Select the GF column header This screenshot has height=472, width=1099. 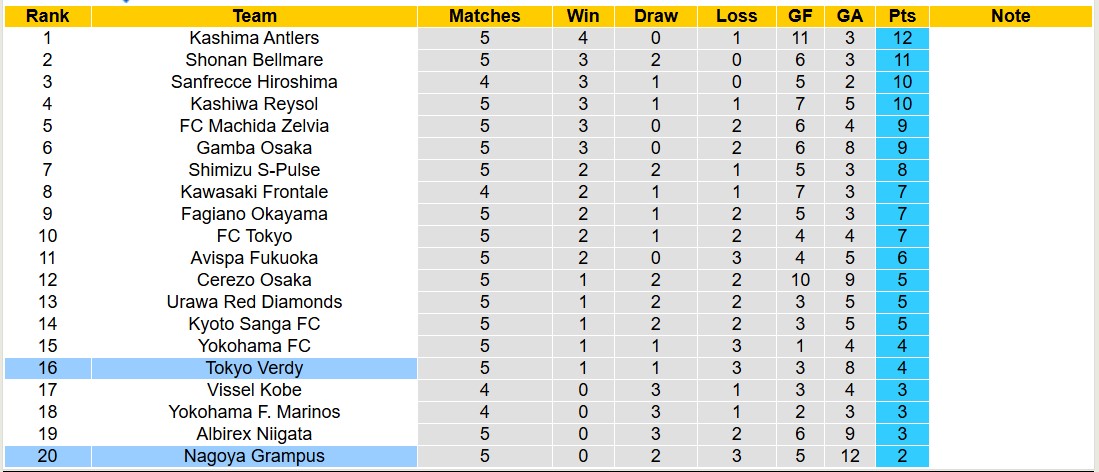pyautogui.click(x=800, y=16)
